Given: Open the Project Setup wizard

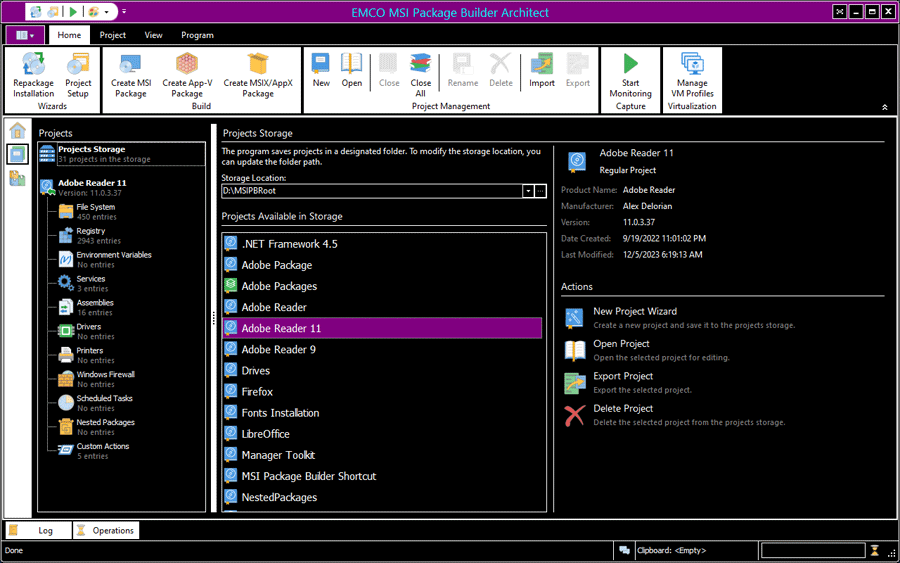Looking at the screenshot, I should click(x=78, y=75).
